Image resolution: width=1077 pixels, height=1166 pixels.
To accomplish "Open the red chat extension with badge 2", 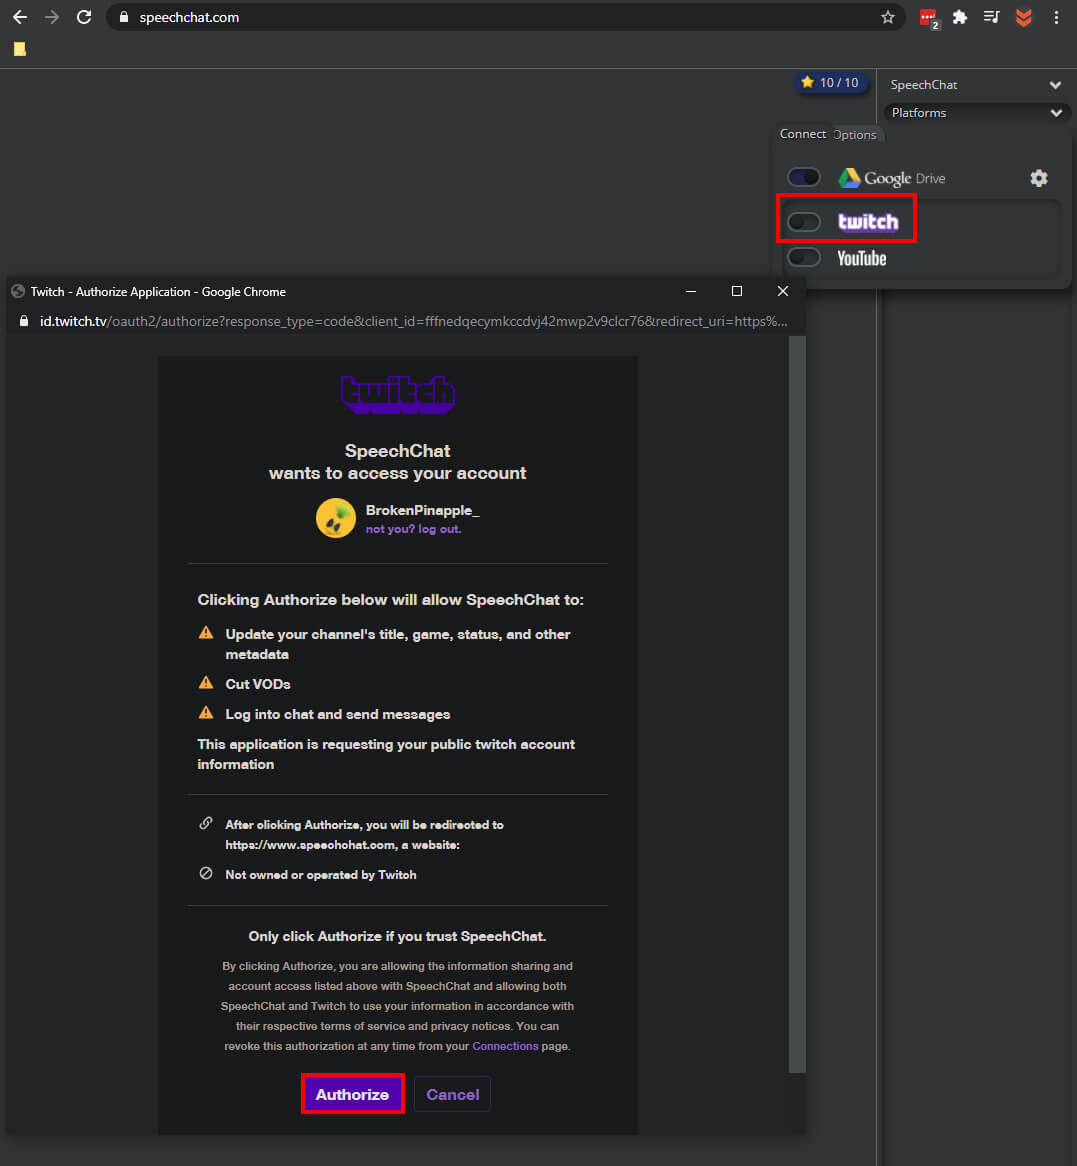I will tap(929, 18).
